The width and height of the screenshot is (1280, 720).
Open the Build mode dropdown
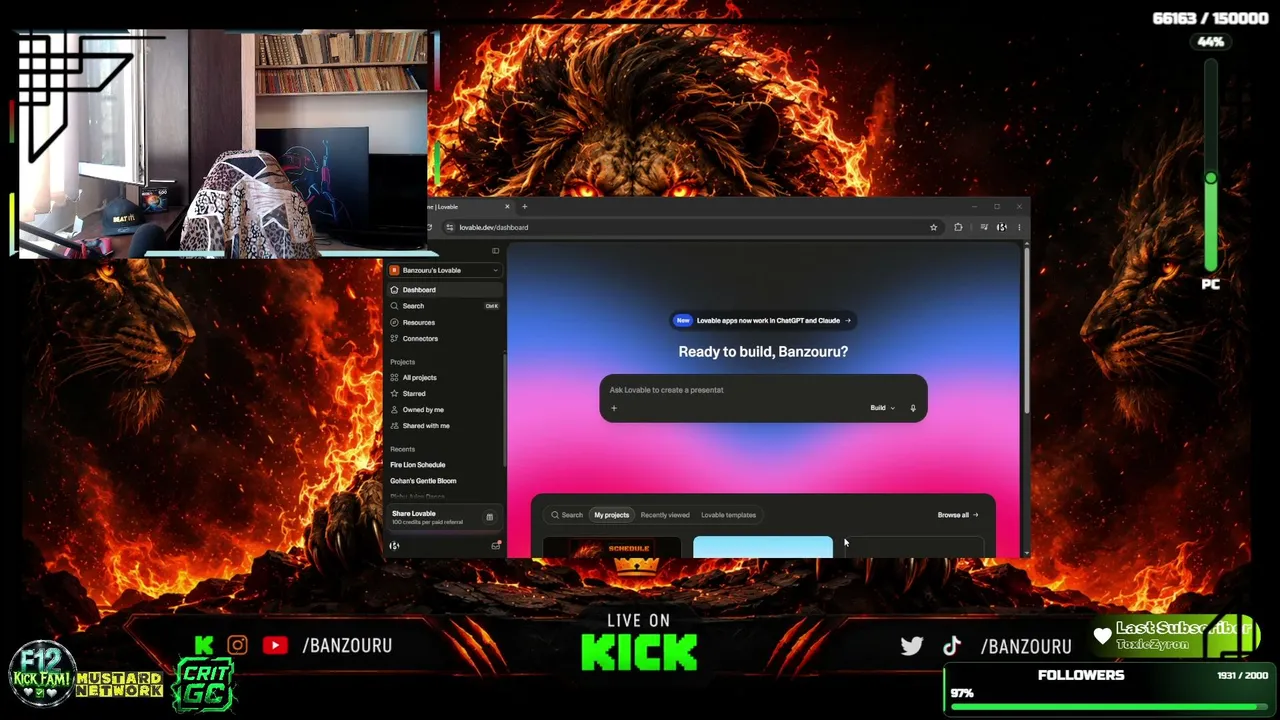tap(882, 408)
